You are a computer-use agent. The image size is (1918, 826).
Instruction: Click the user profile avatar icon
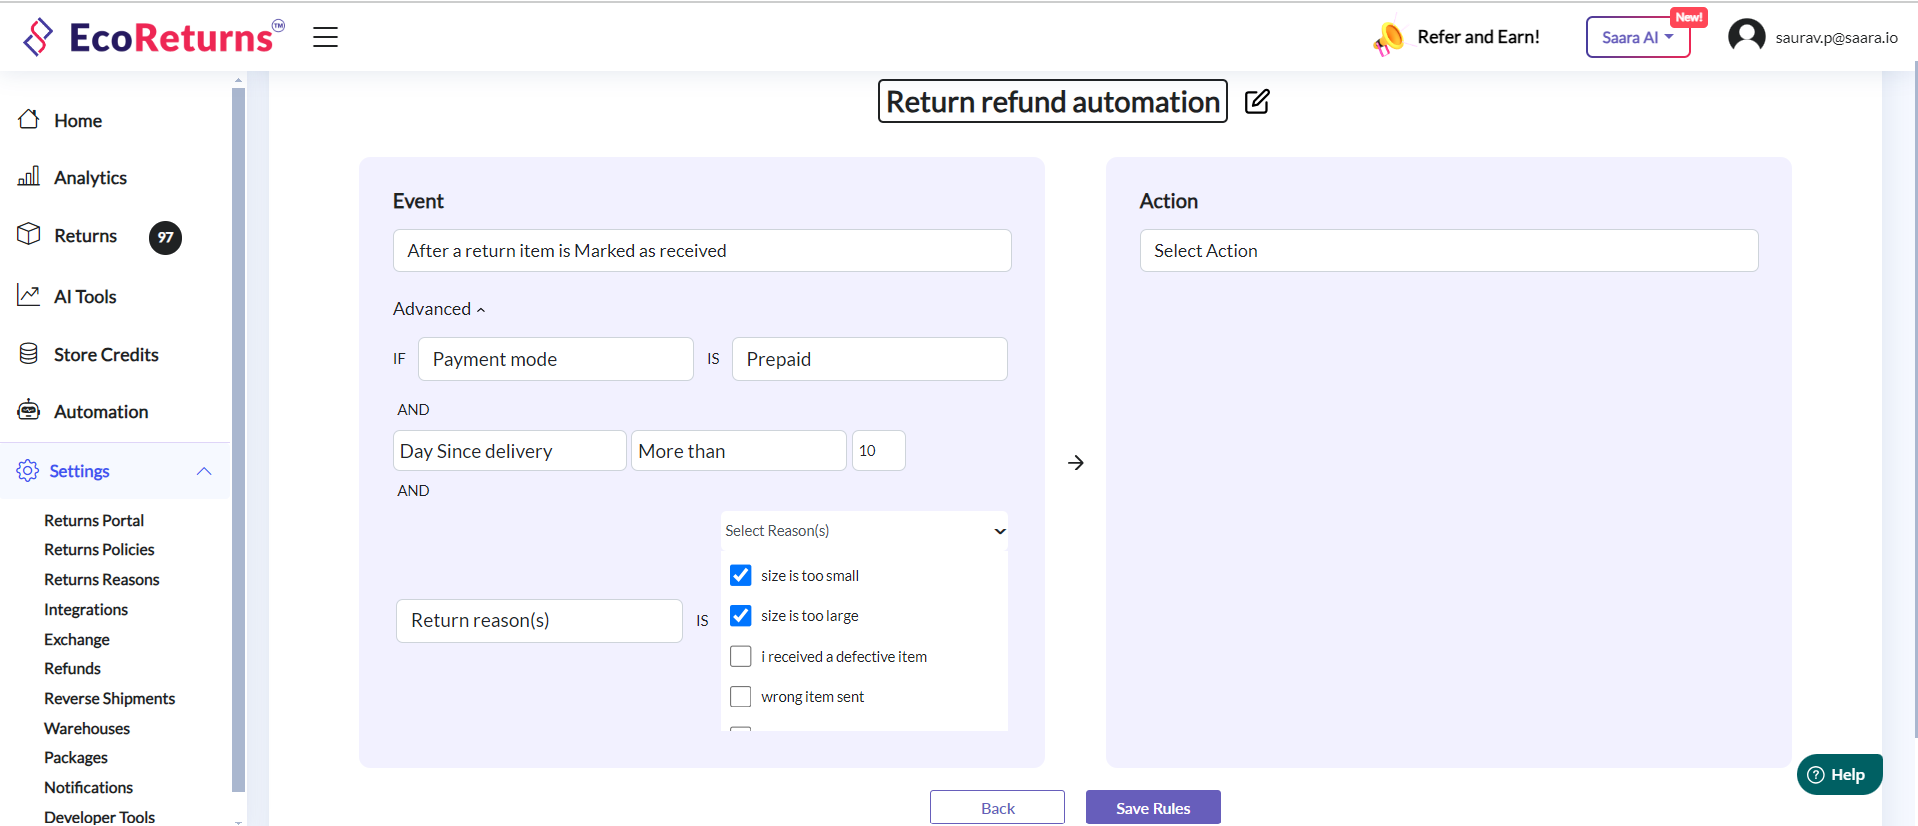click(x=1746, y=37)
